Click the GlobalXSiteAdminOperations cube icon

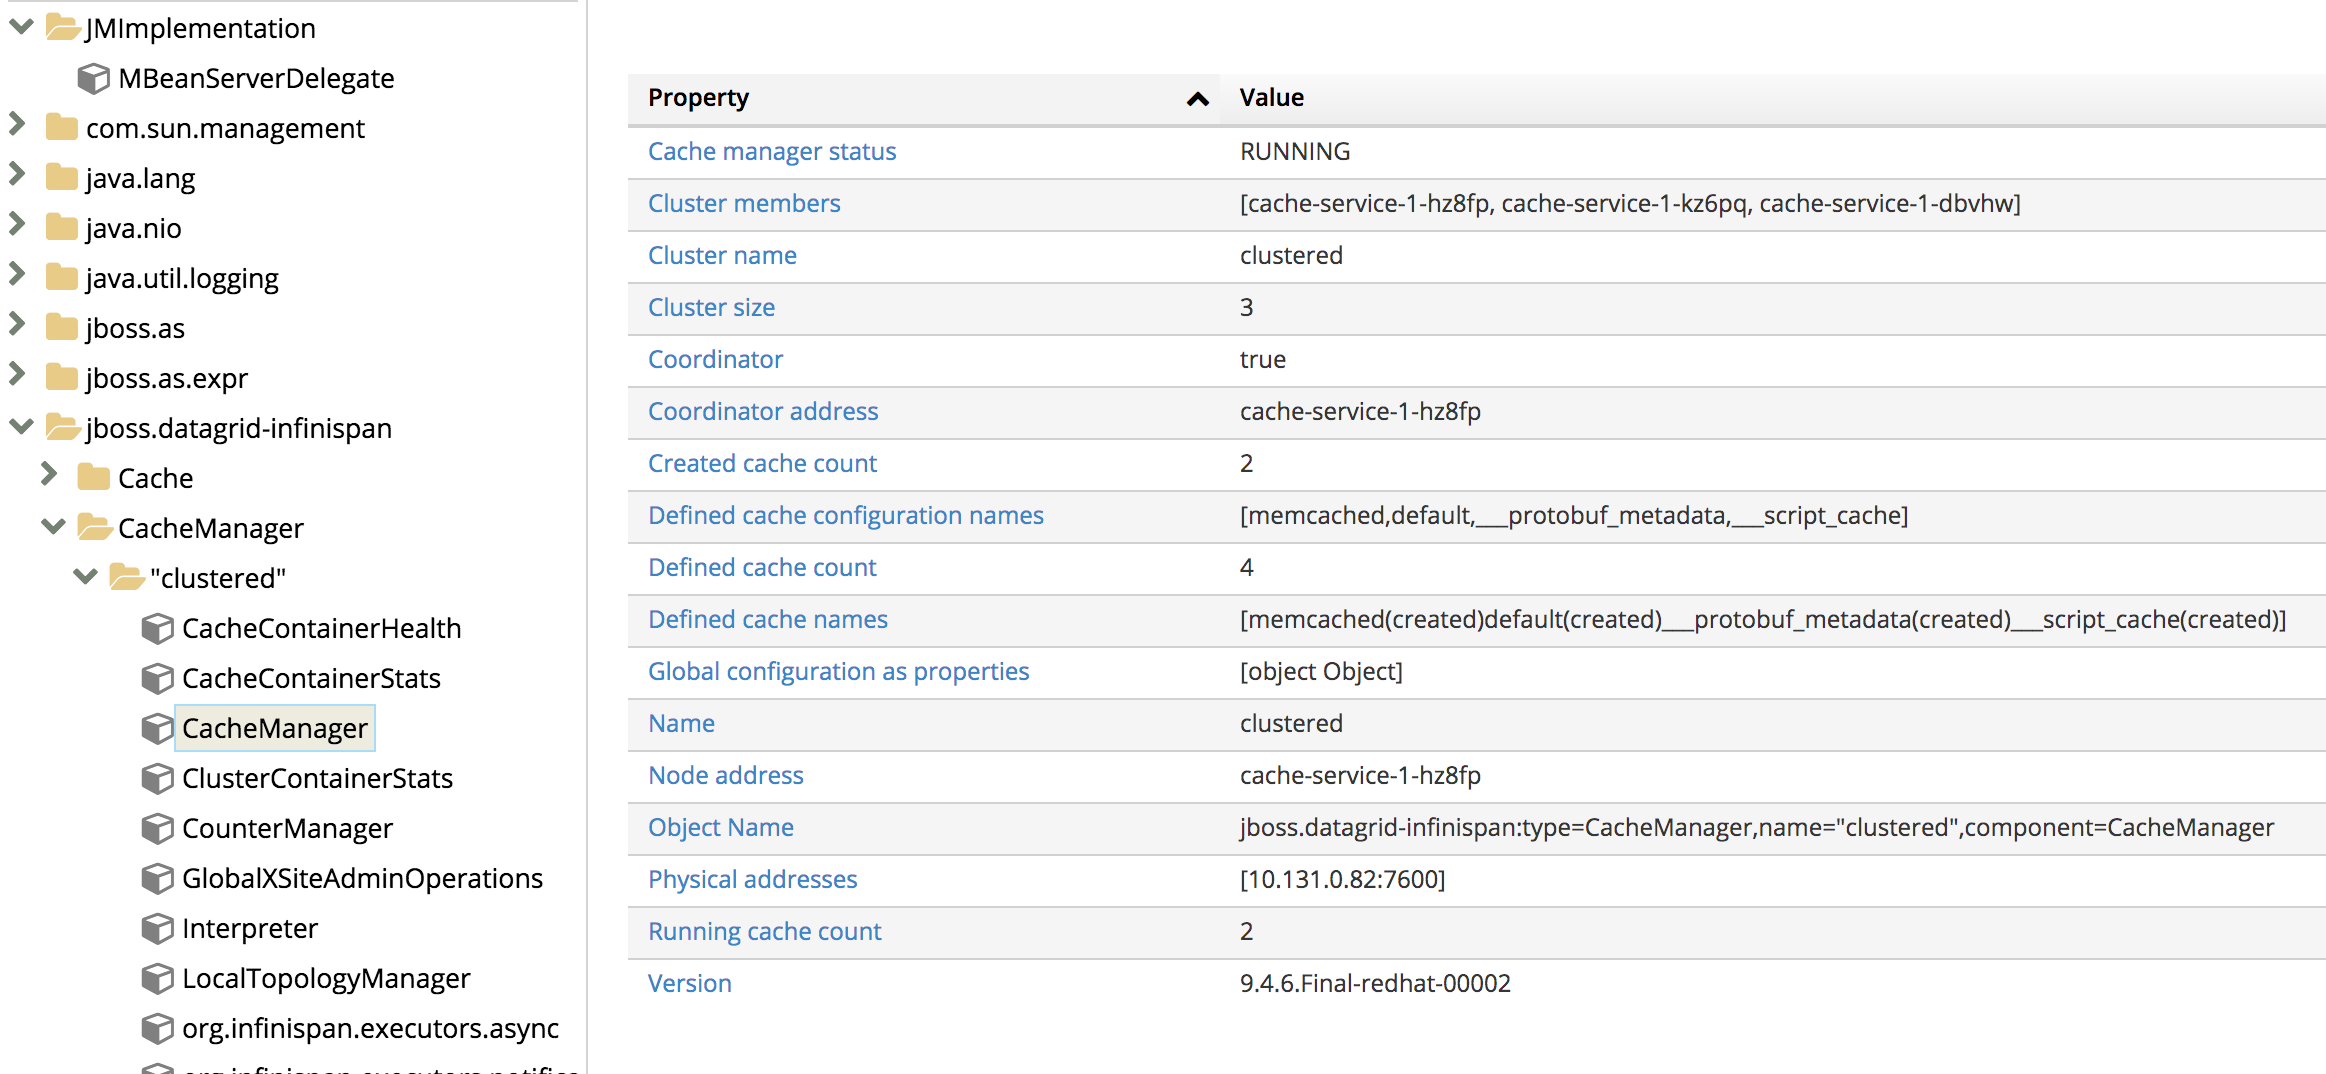[157, 878]
